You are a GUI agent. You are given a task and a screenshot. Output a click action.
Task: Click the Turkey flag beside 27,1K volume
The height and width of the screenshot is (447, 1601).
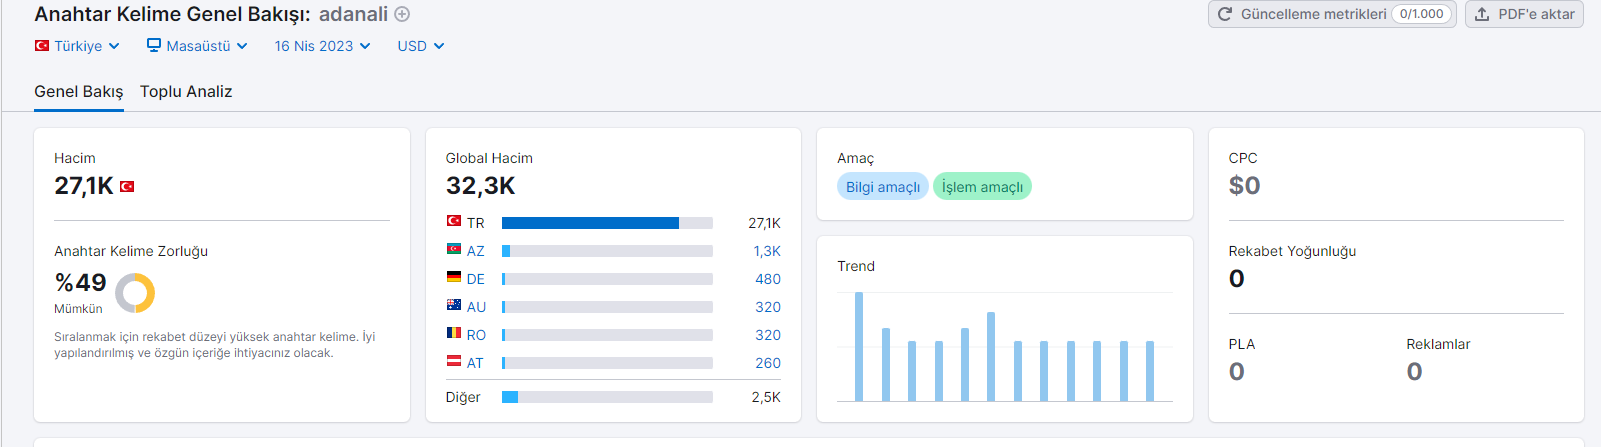click(x=127, y=186)
